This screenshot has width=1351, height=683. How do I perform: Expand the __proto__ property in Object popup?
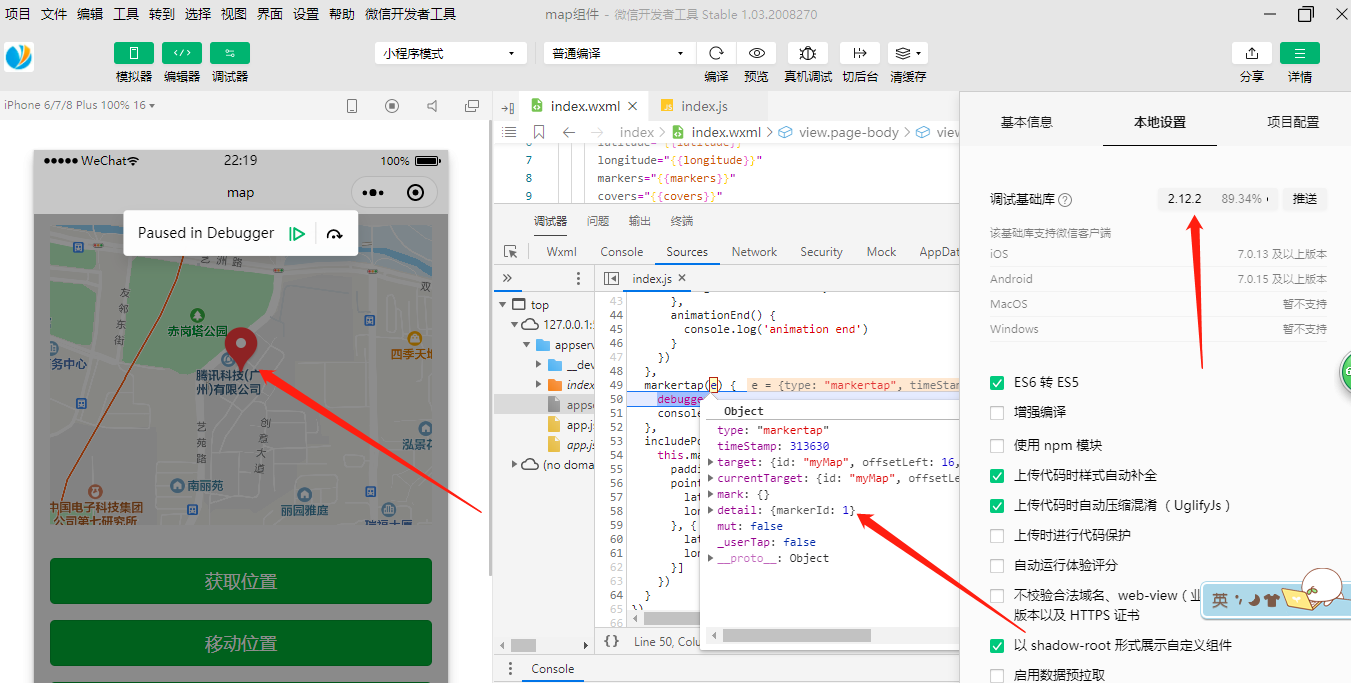click(x=711, y=558)
